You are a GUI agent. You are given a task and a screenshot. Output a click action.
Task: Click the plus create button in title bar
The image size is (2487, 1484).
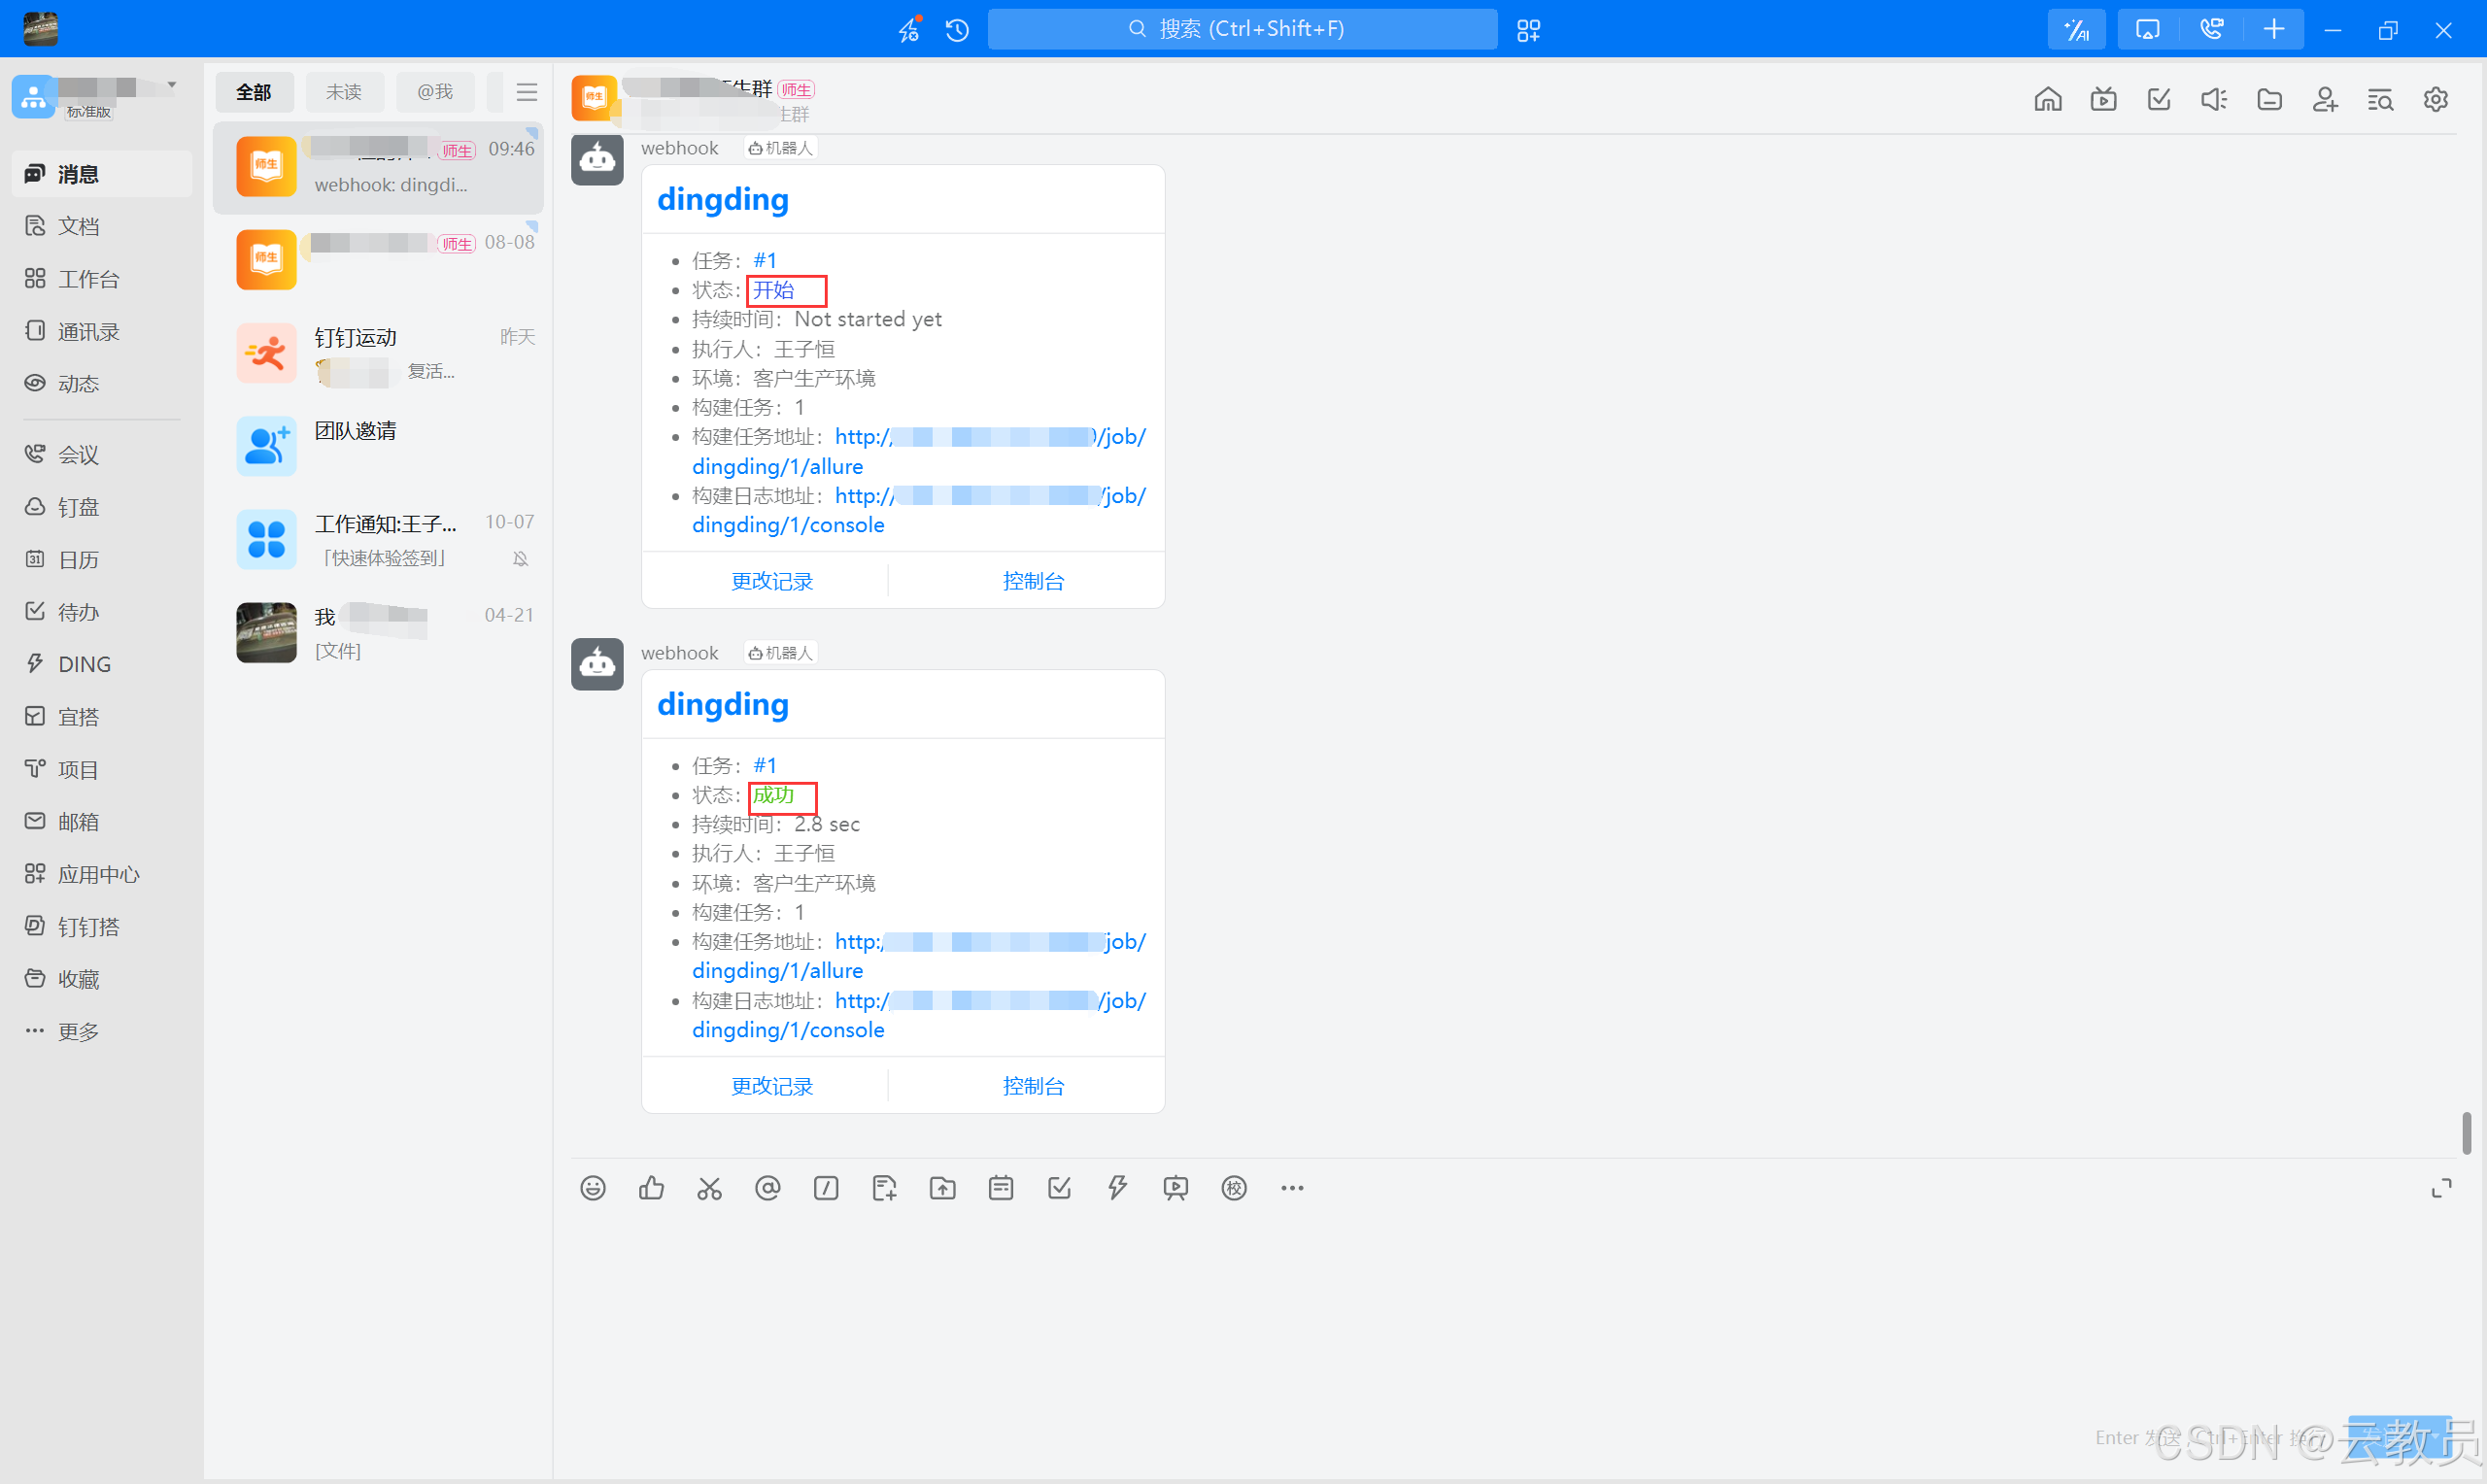pyautogui.click(x=2274, y=30)
